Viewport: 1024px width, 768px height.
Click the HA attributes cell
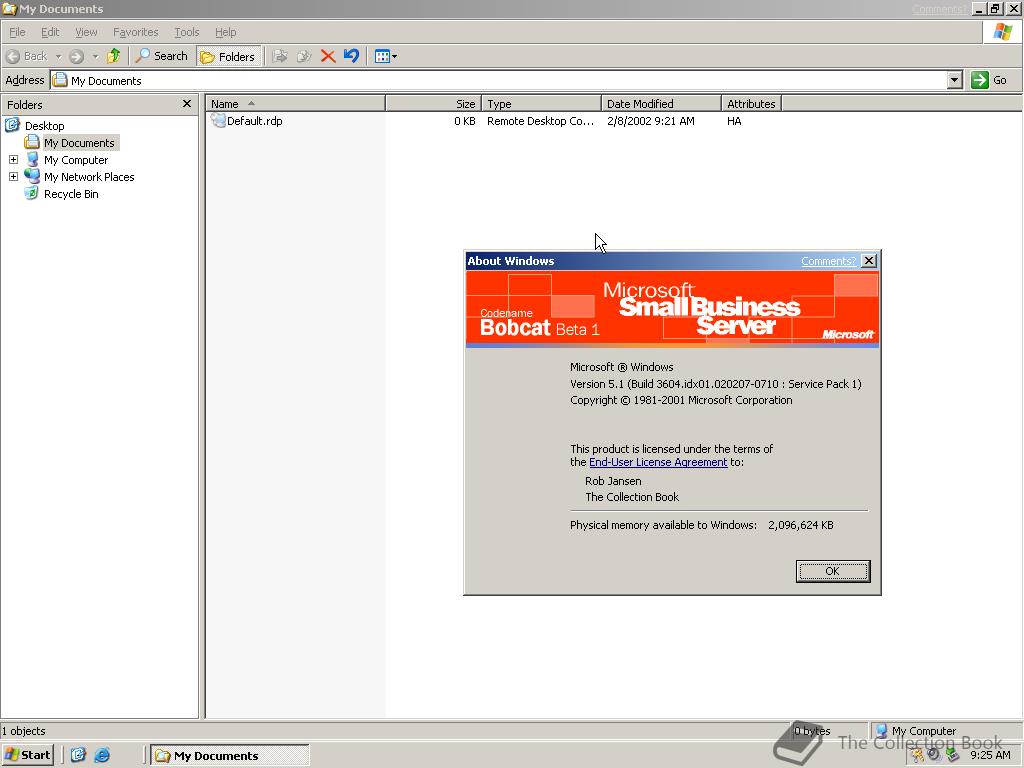[734, 121]
